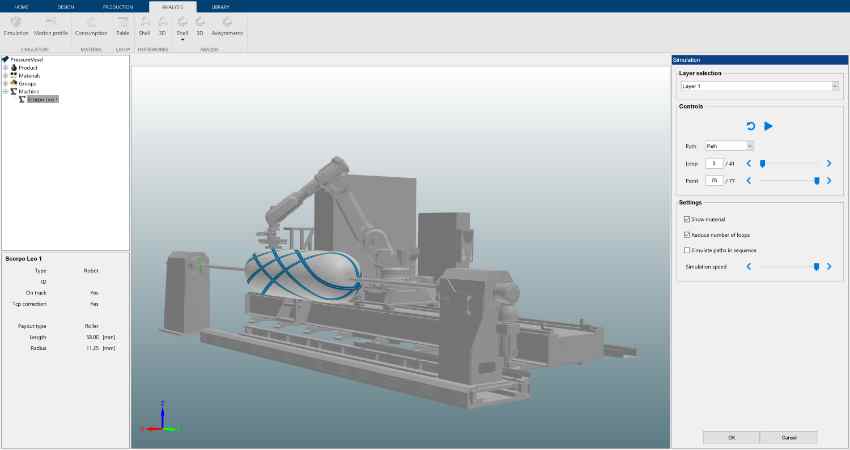Click the left arrow beside Loop slider
Image resolution: width=850 pixels, height=450 pixels.
749,163
